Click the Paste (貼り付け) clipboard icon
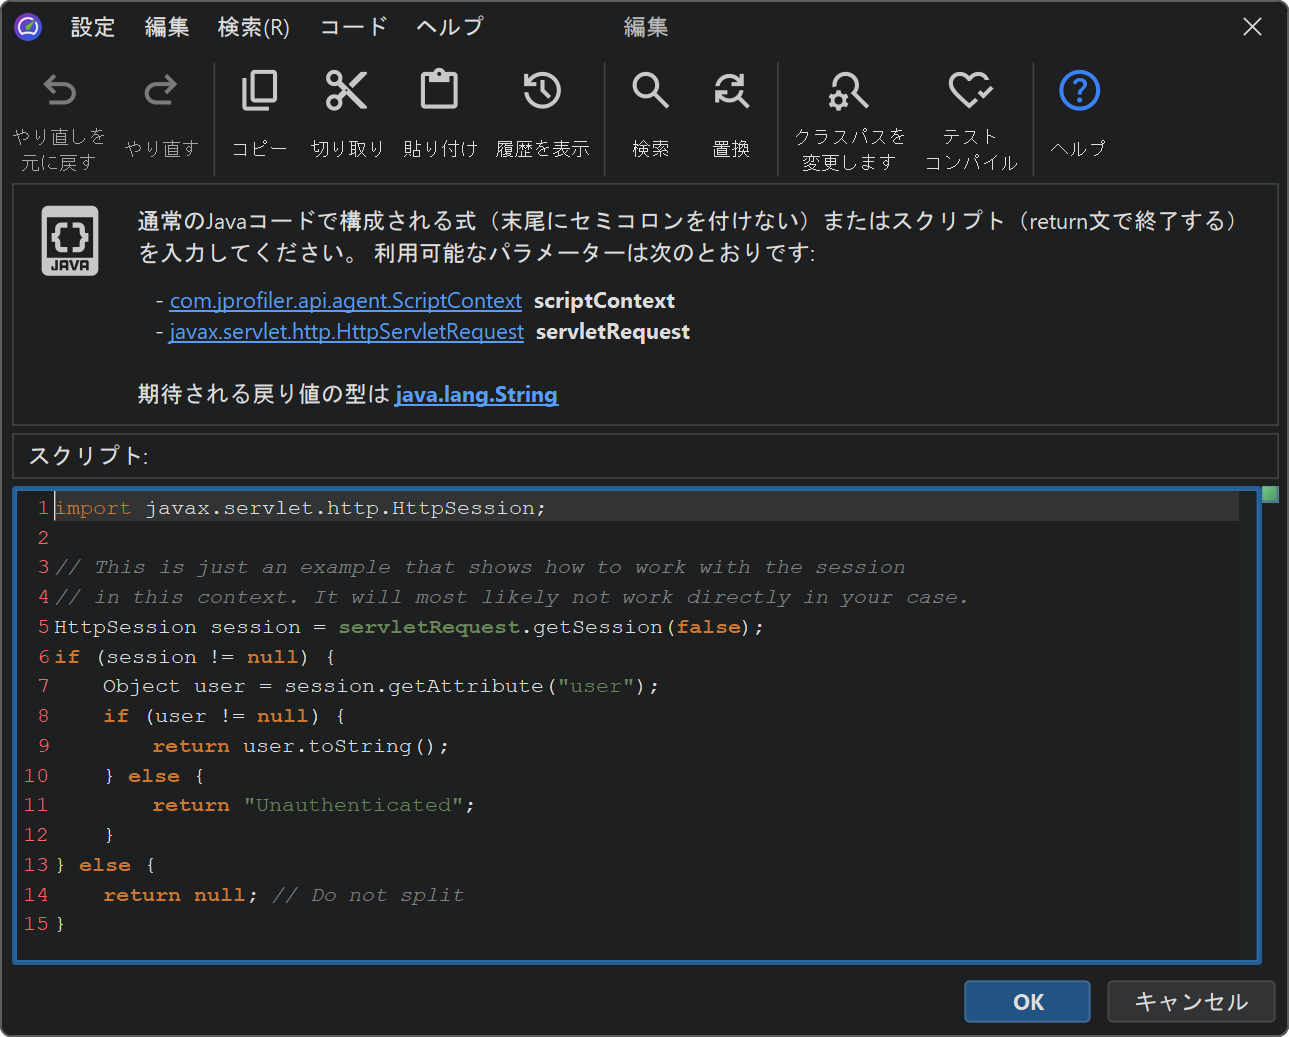 pos(439,92)
